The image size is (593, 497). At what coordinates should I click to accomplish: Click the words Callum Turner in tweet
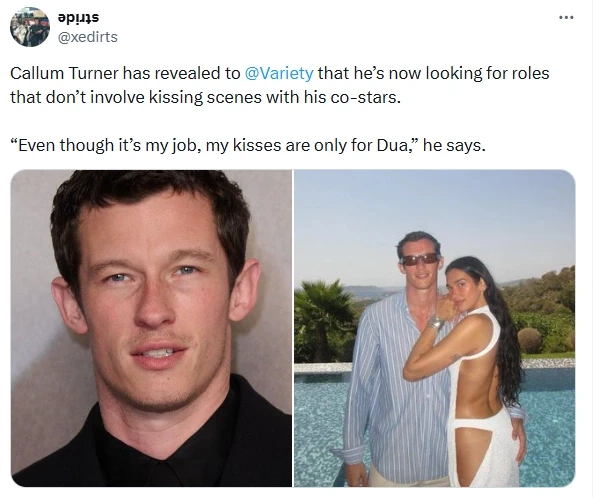64,73
